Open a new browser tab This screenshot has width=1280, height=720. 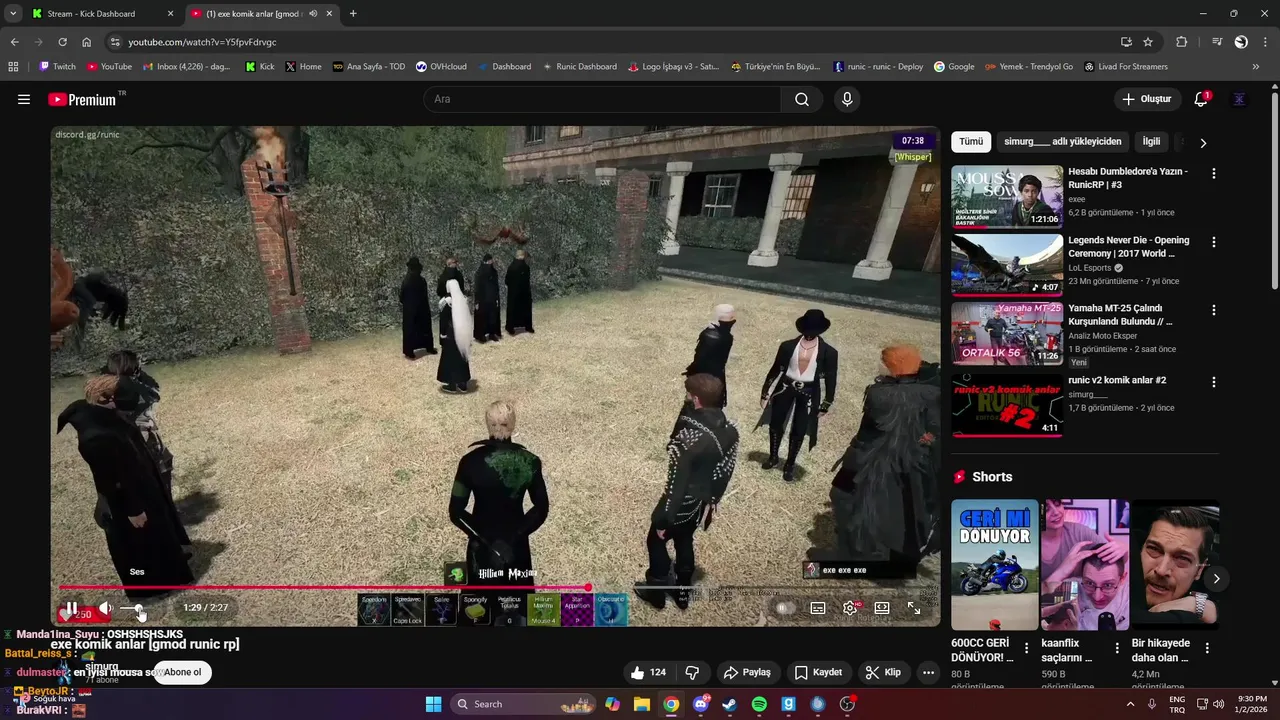353,14
